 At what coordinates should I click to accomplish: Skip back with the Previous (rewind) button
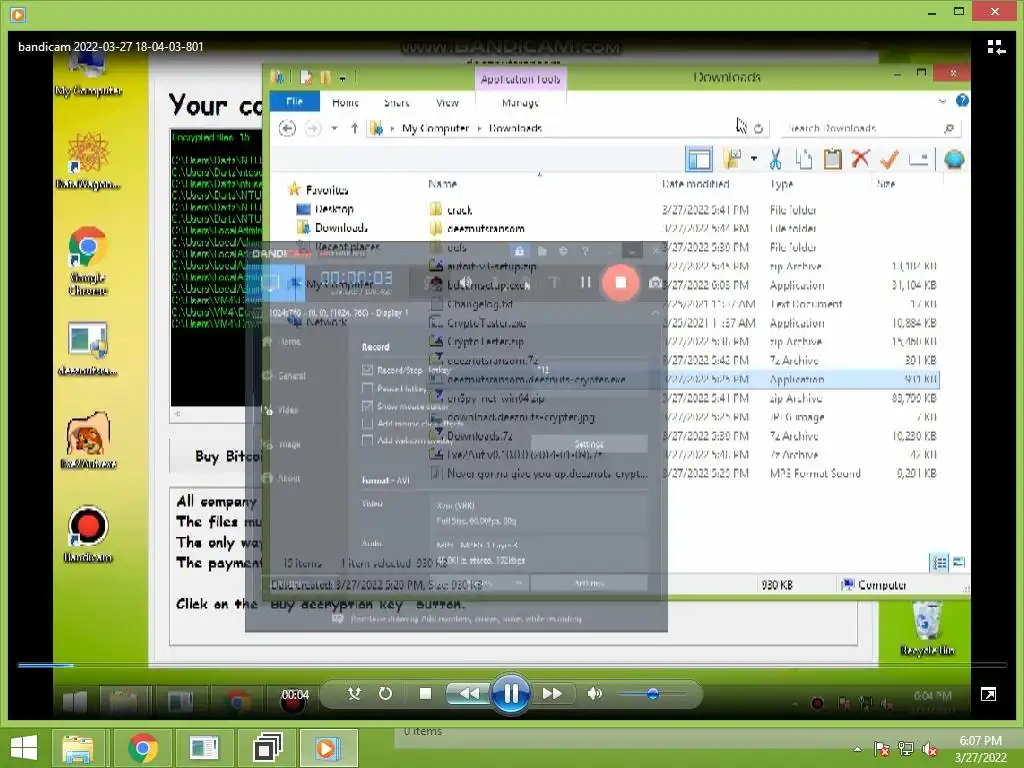coord(469,694)
